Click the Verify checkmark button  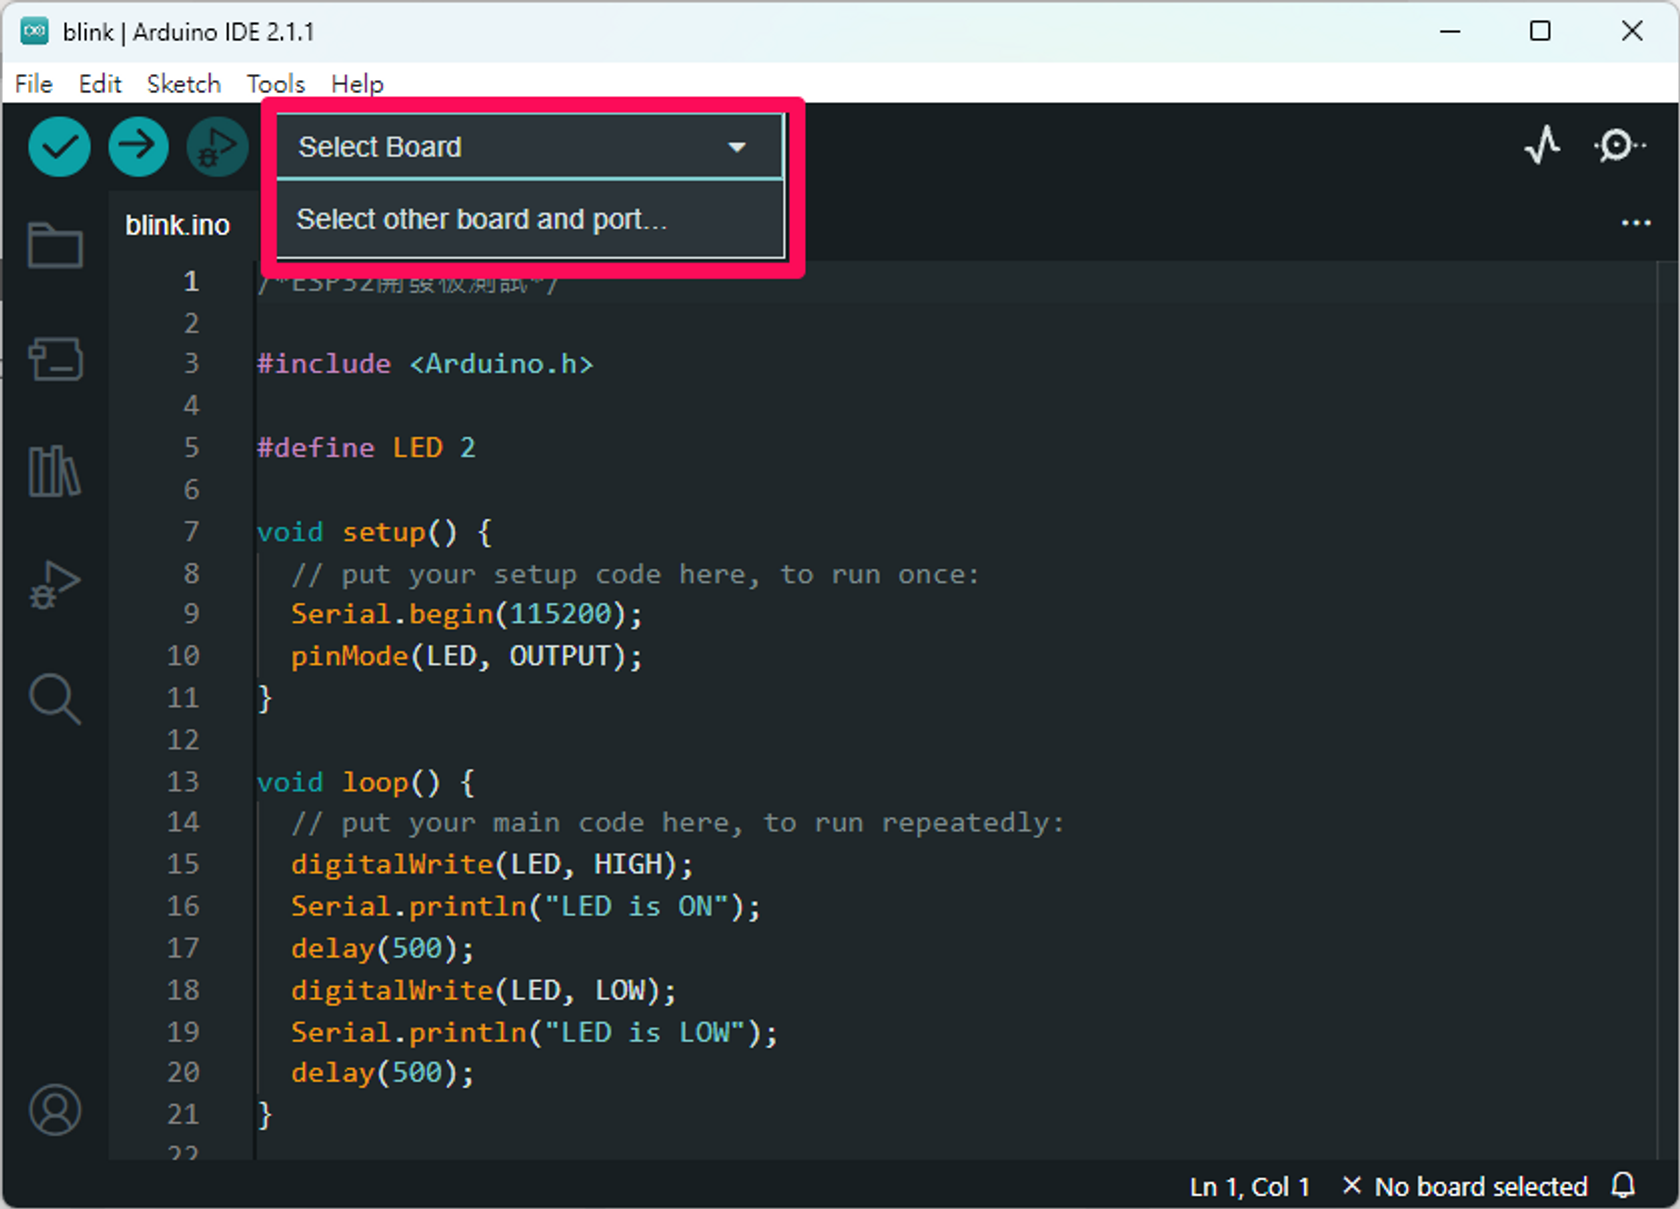60,146
